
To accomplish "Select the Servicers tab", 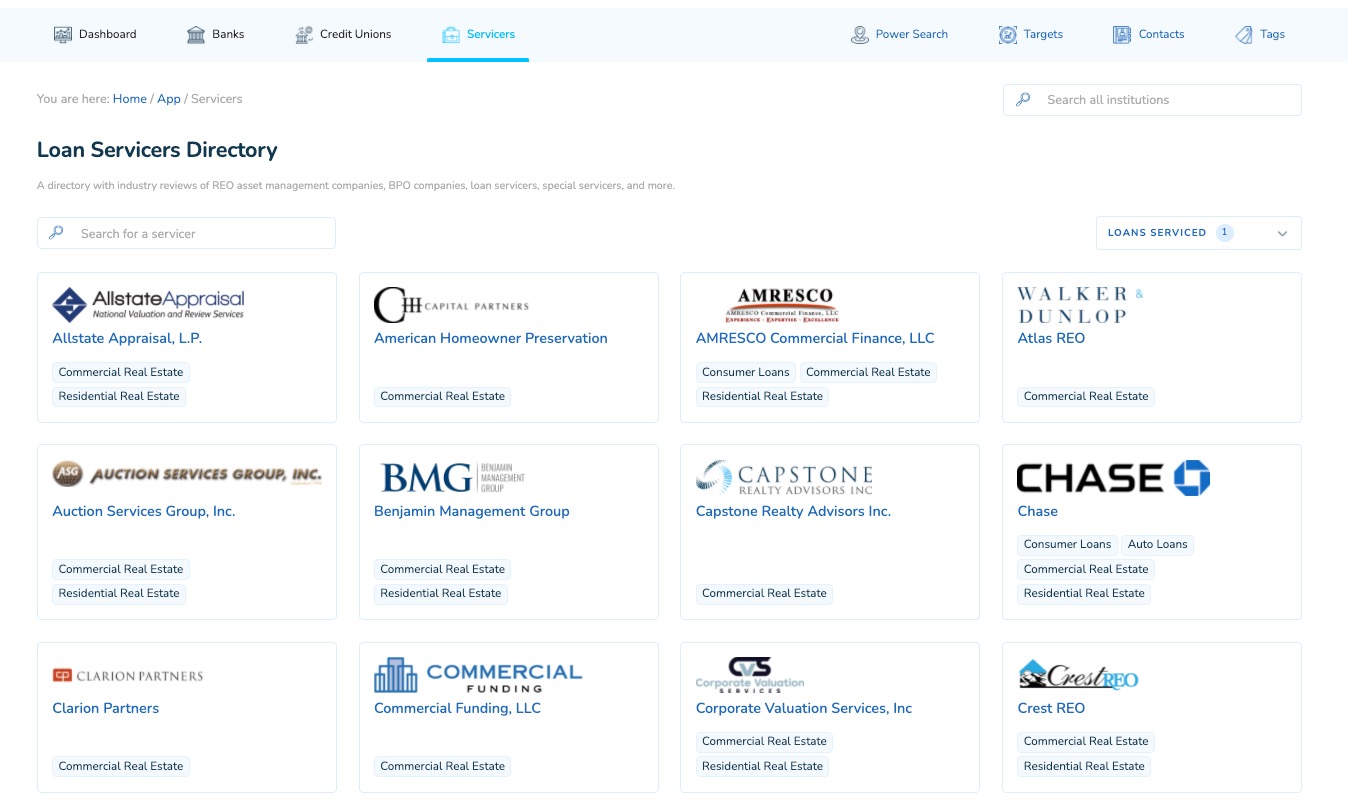I will (x=478, y=34).
